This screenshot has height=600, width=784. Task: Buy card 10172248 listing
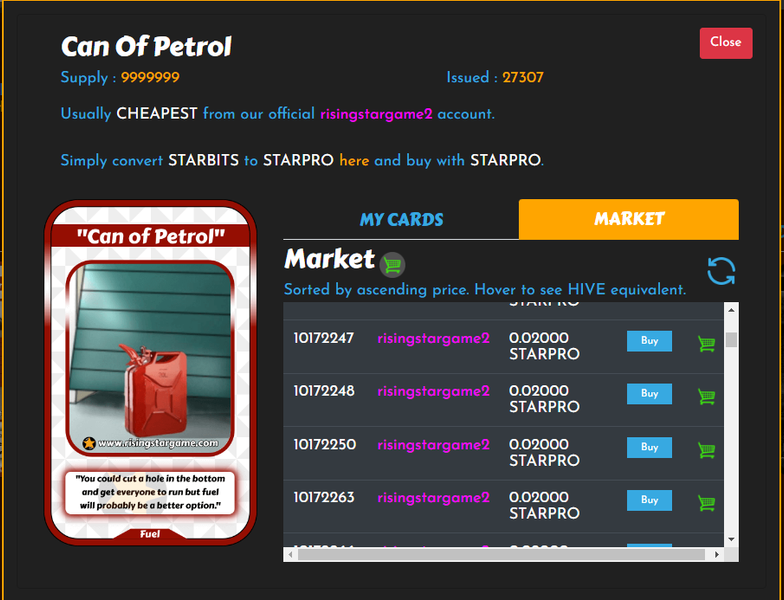pyautogui.click(x=649, y=394)
